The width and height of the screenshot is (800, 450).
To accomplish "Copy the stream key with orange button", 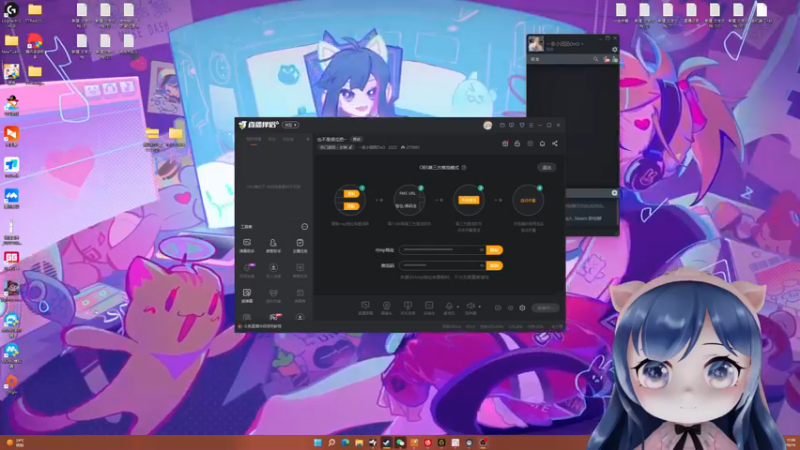I will (x=494, y=265).
